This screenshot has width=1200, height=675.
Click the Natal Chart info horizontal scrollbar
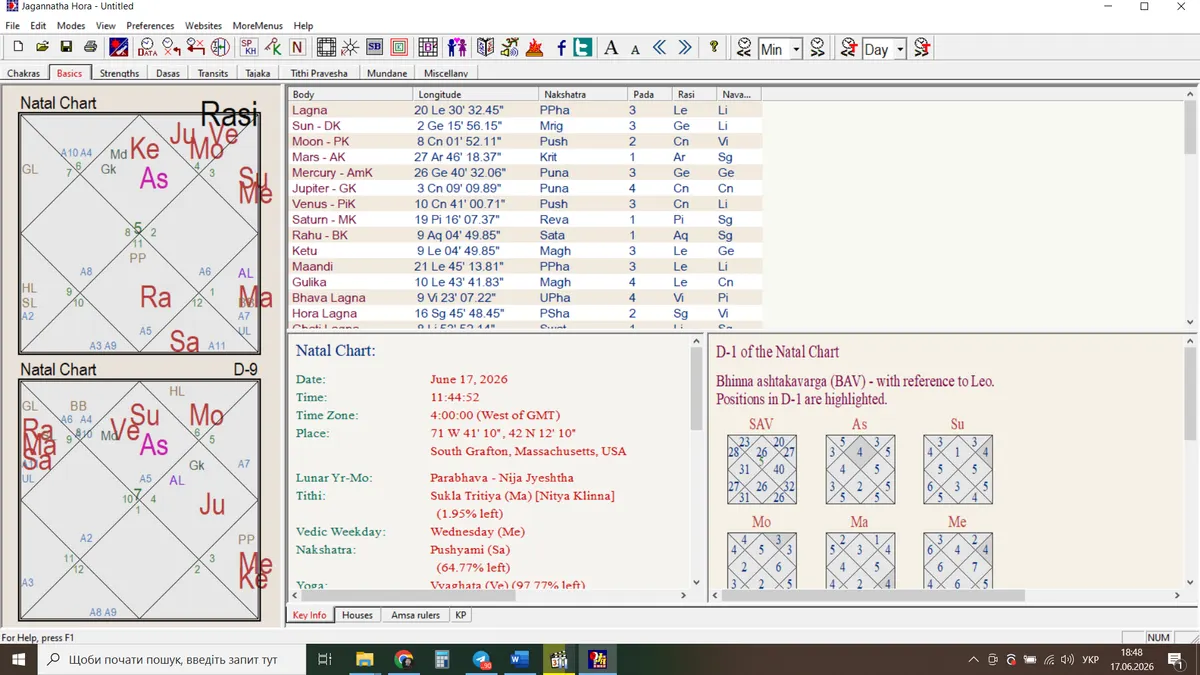pos(490,595)
